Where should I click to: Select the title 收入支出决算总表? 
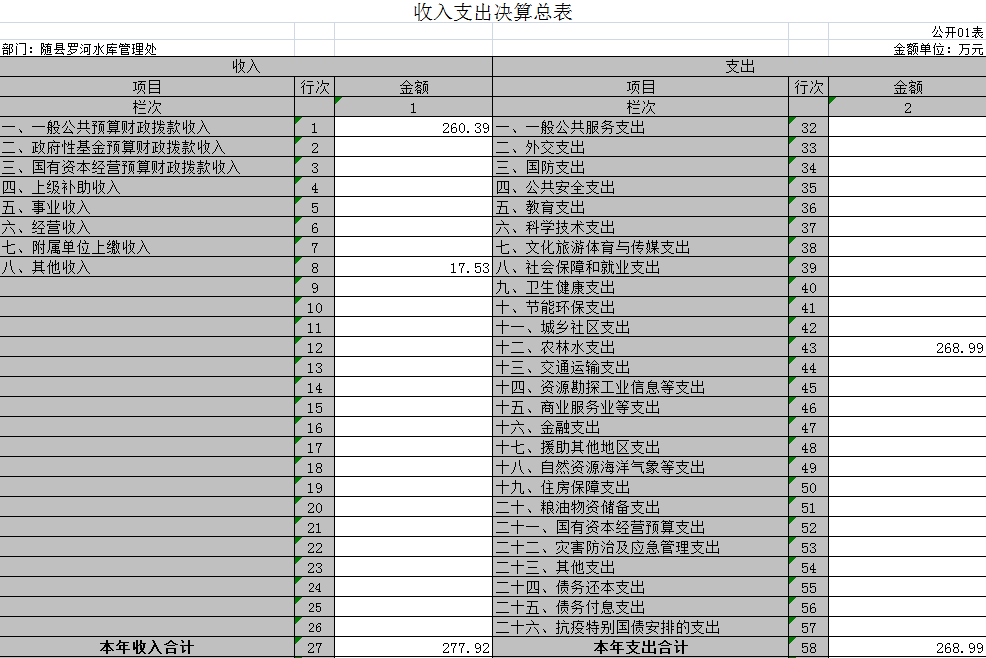tap(493, 12)
